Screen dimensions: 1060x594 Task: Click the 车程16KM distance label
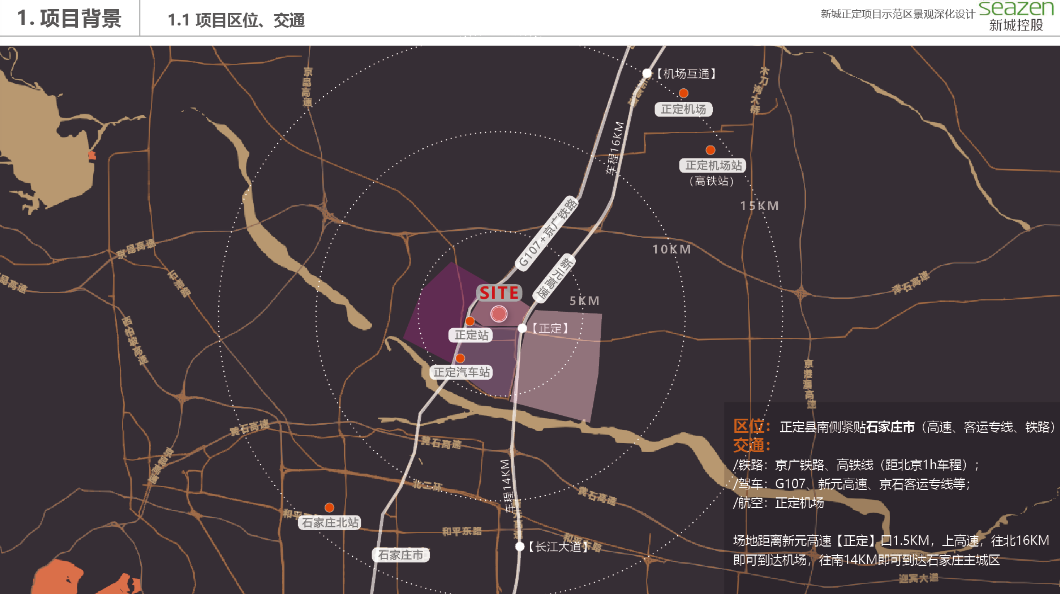tap(615, 149)
